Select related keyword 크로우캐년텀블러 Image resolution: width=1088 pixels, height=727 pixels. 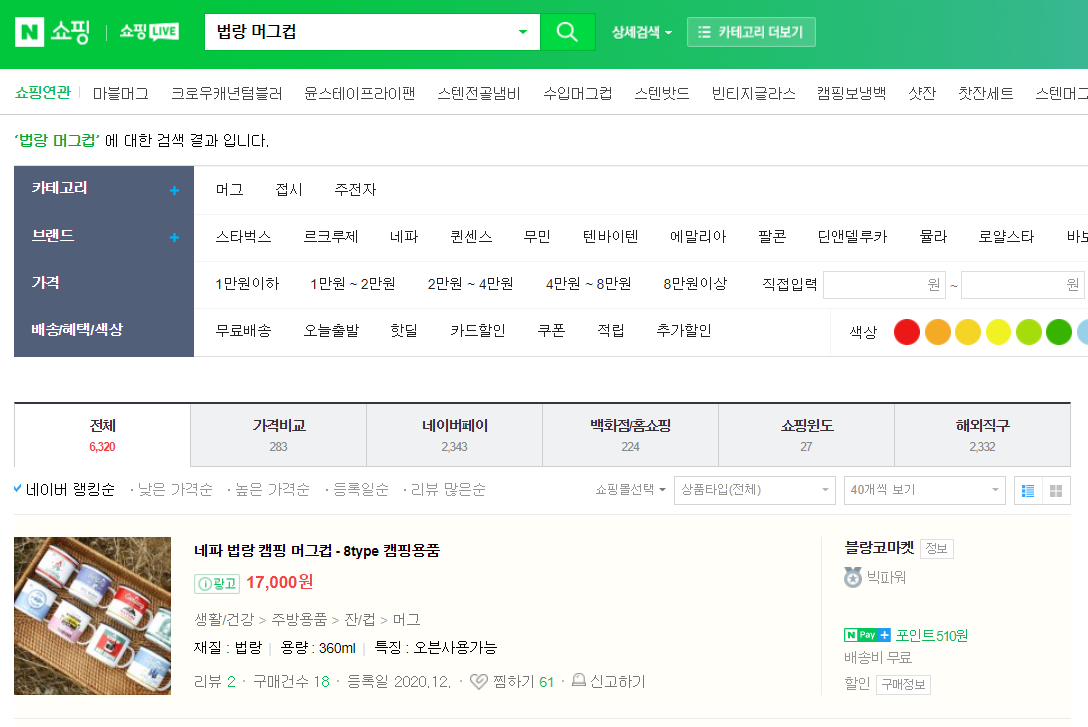[227, 94]
